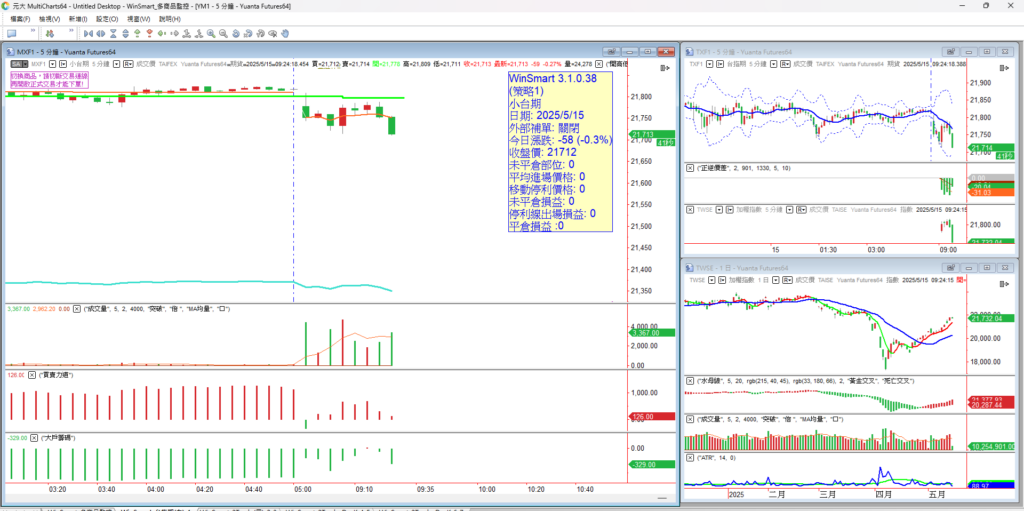This screenshot has height=511, width=1024.
Task: Click the green up-arrow toolbar icon
Action: [137, 33]
